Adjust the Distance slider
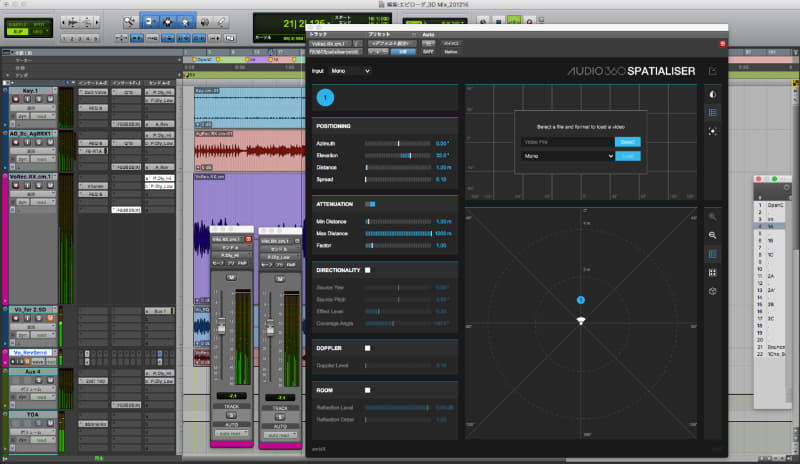This screenshot has width=800, height=464. pyautogui.click(x=398, y=167)
